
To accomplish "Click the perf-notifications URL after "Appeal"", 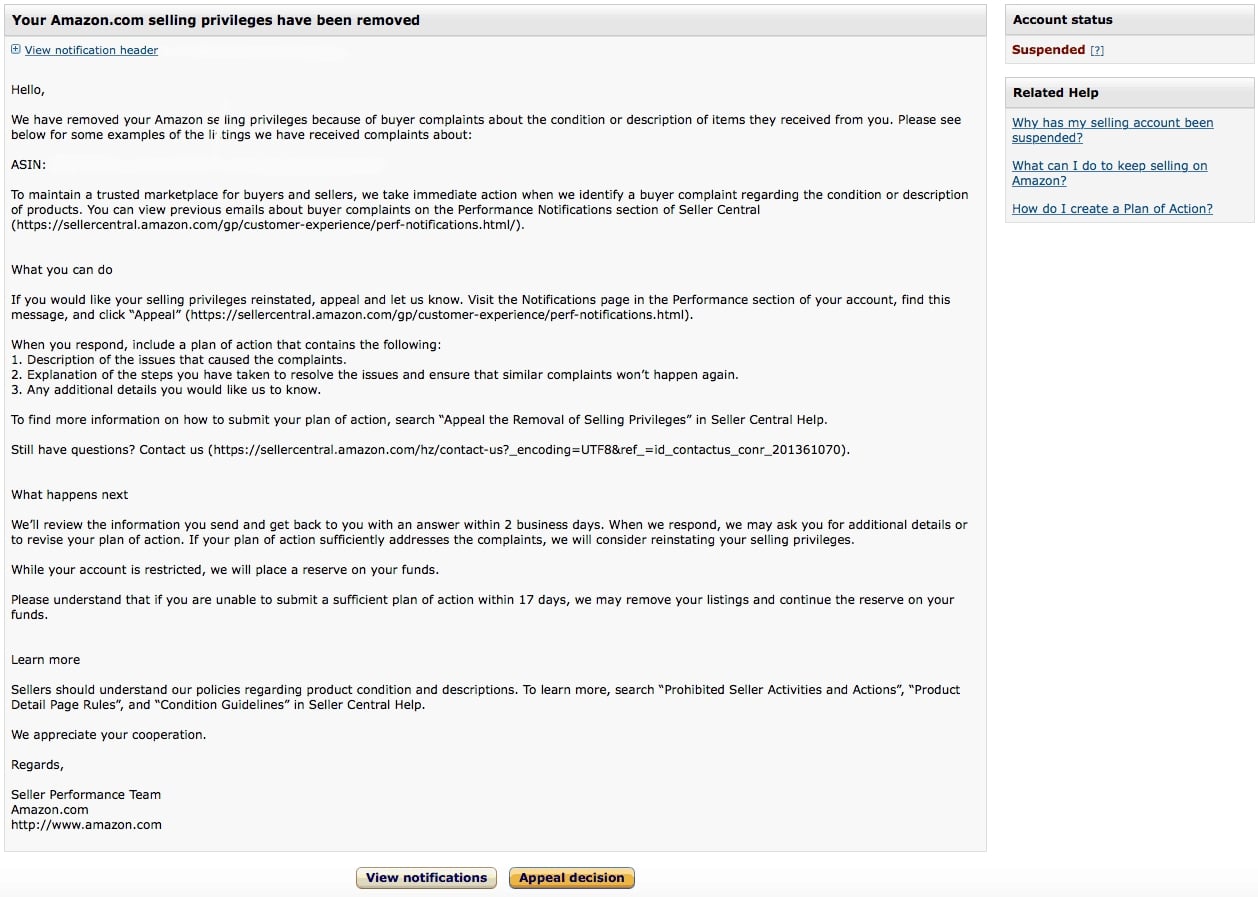I will [x=438, y=315].
